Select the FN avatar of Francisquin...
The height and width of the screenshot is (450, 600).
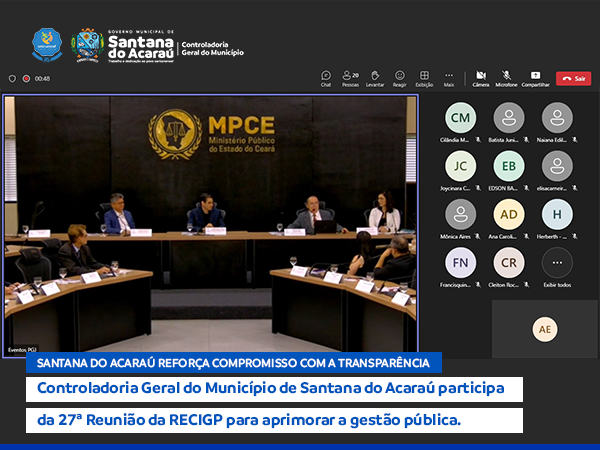460,262
